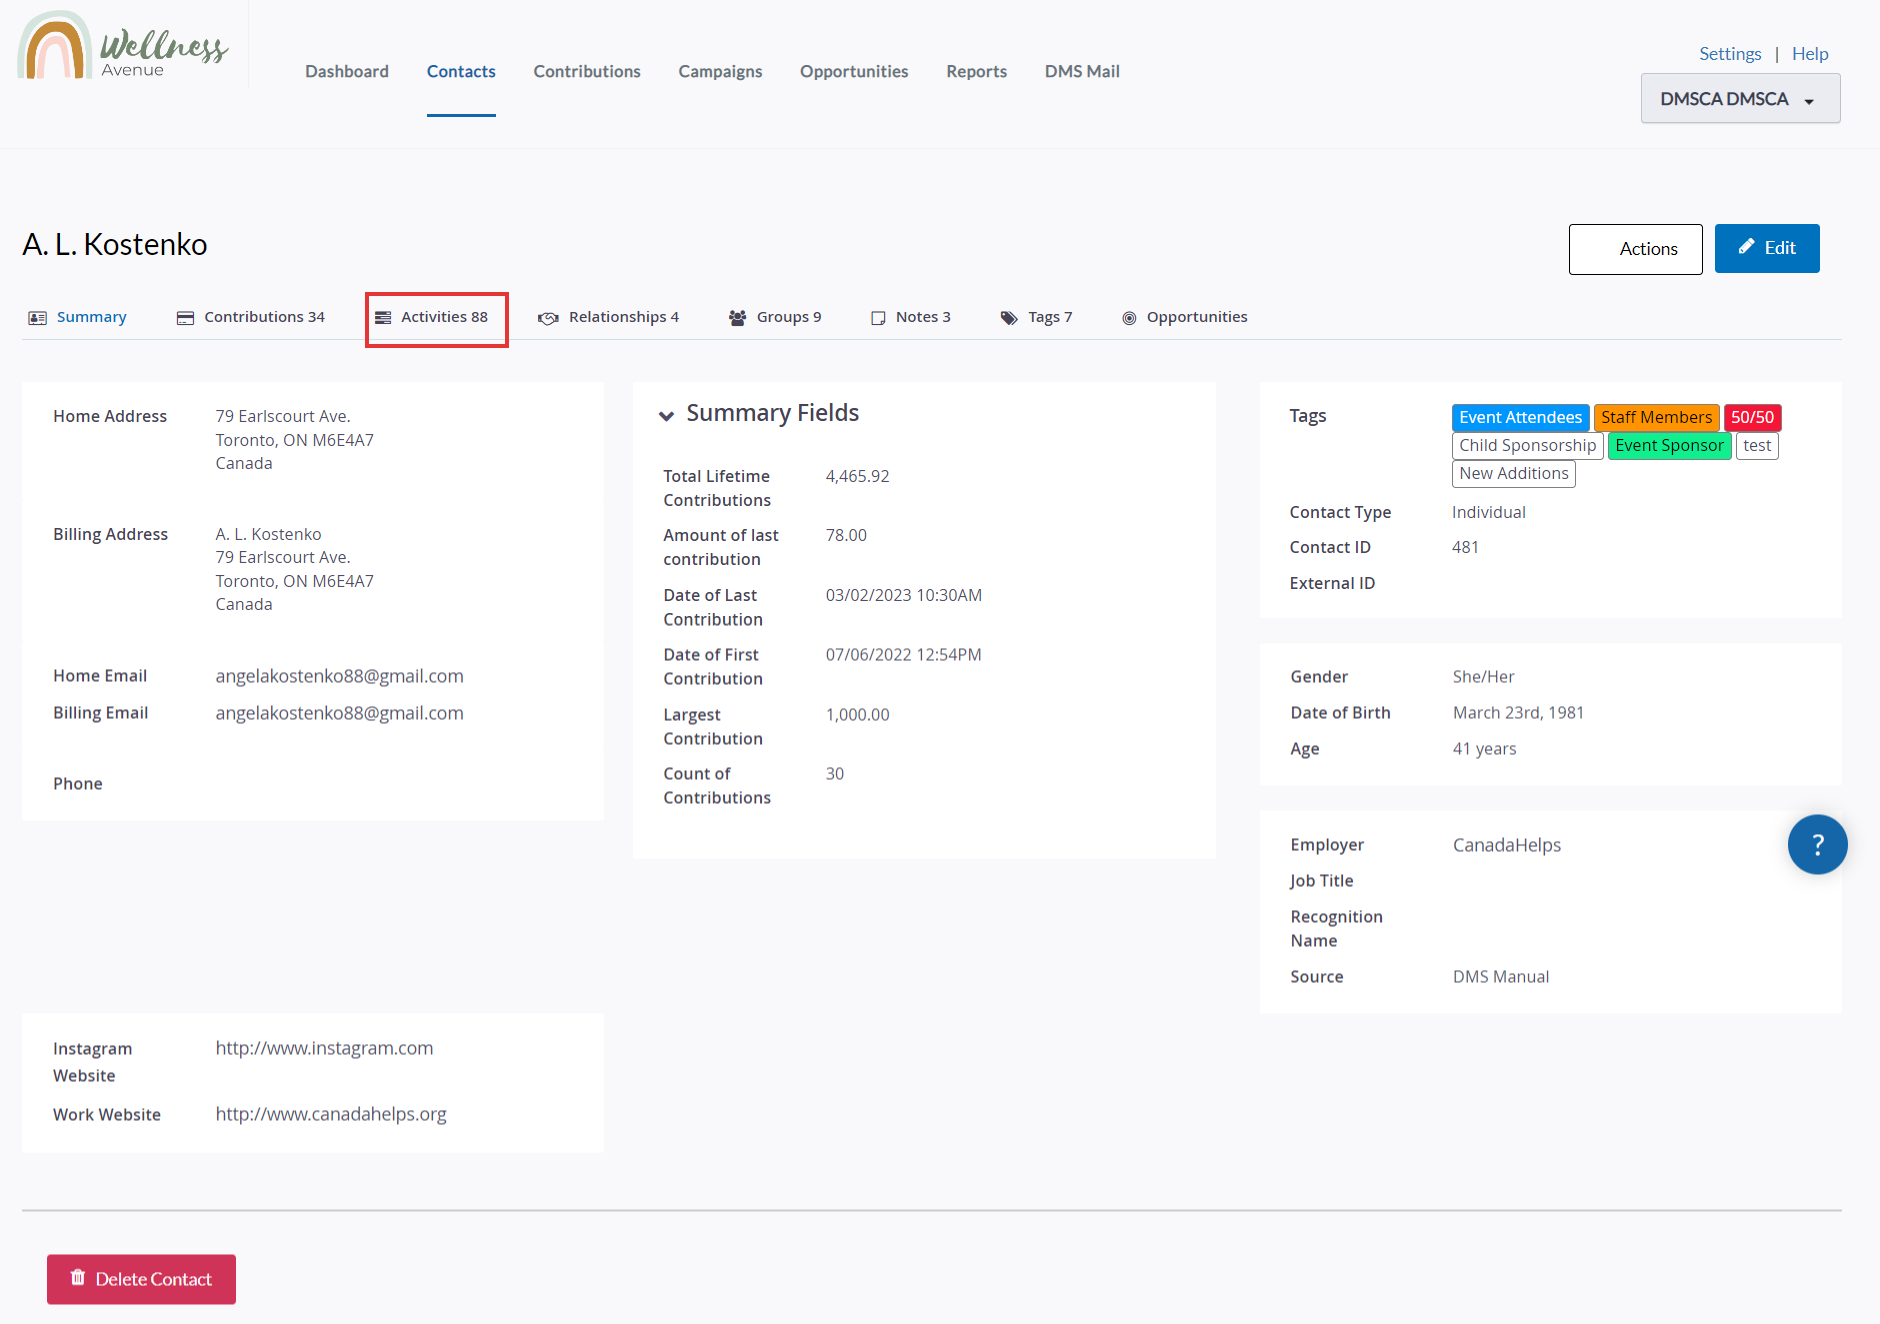The width and height of the screenshot is (1880, 1324).
Task: Click the Edit contact button
Action: 1767,248
